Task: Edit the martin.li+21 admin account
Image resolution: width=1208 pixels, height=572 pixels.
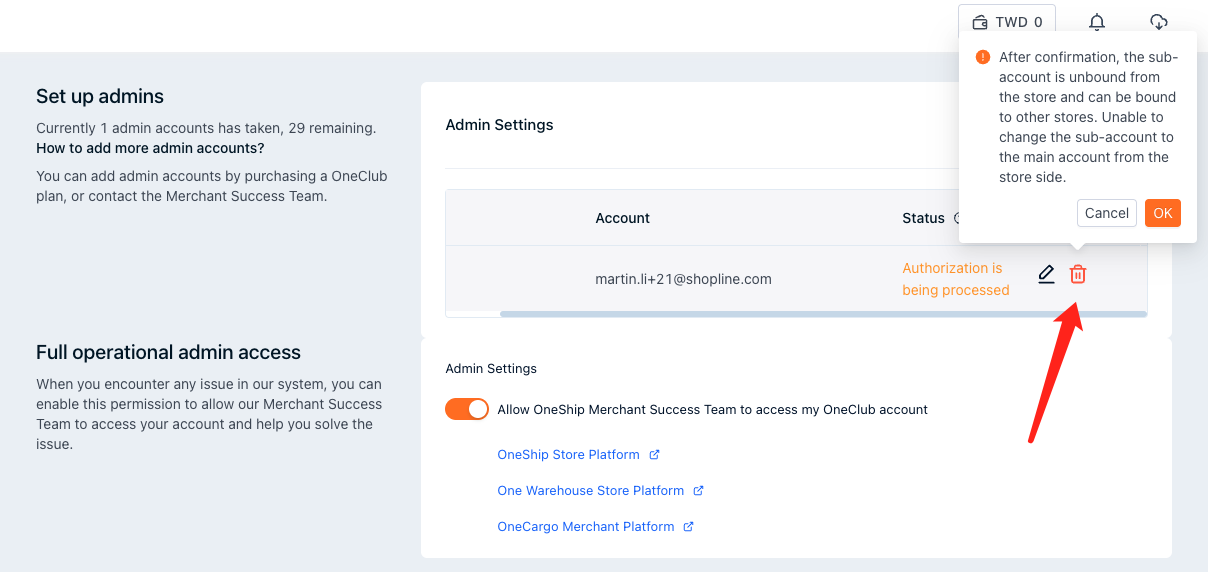Action: [x=1046, y=275]
